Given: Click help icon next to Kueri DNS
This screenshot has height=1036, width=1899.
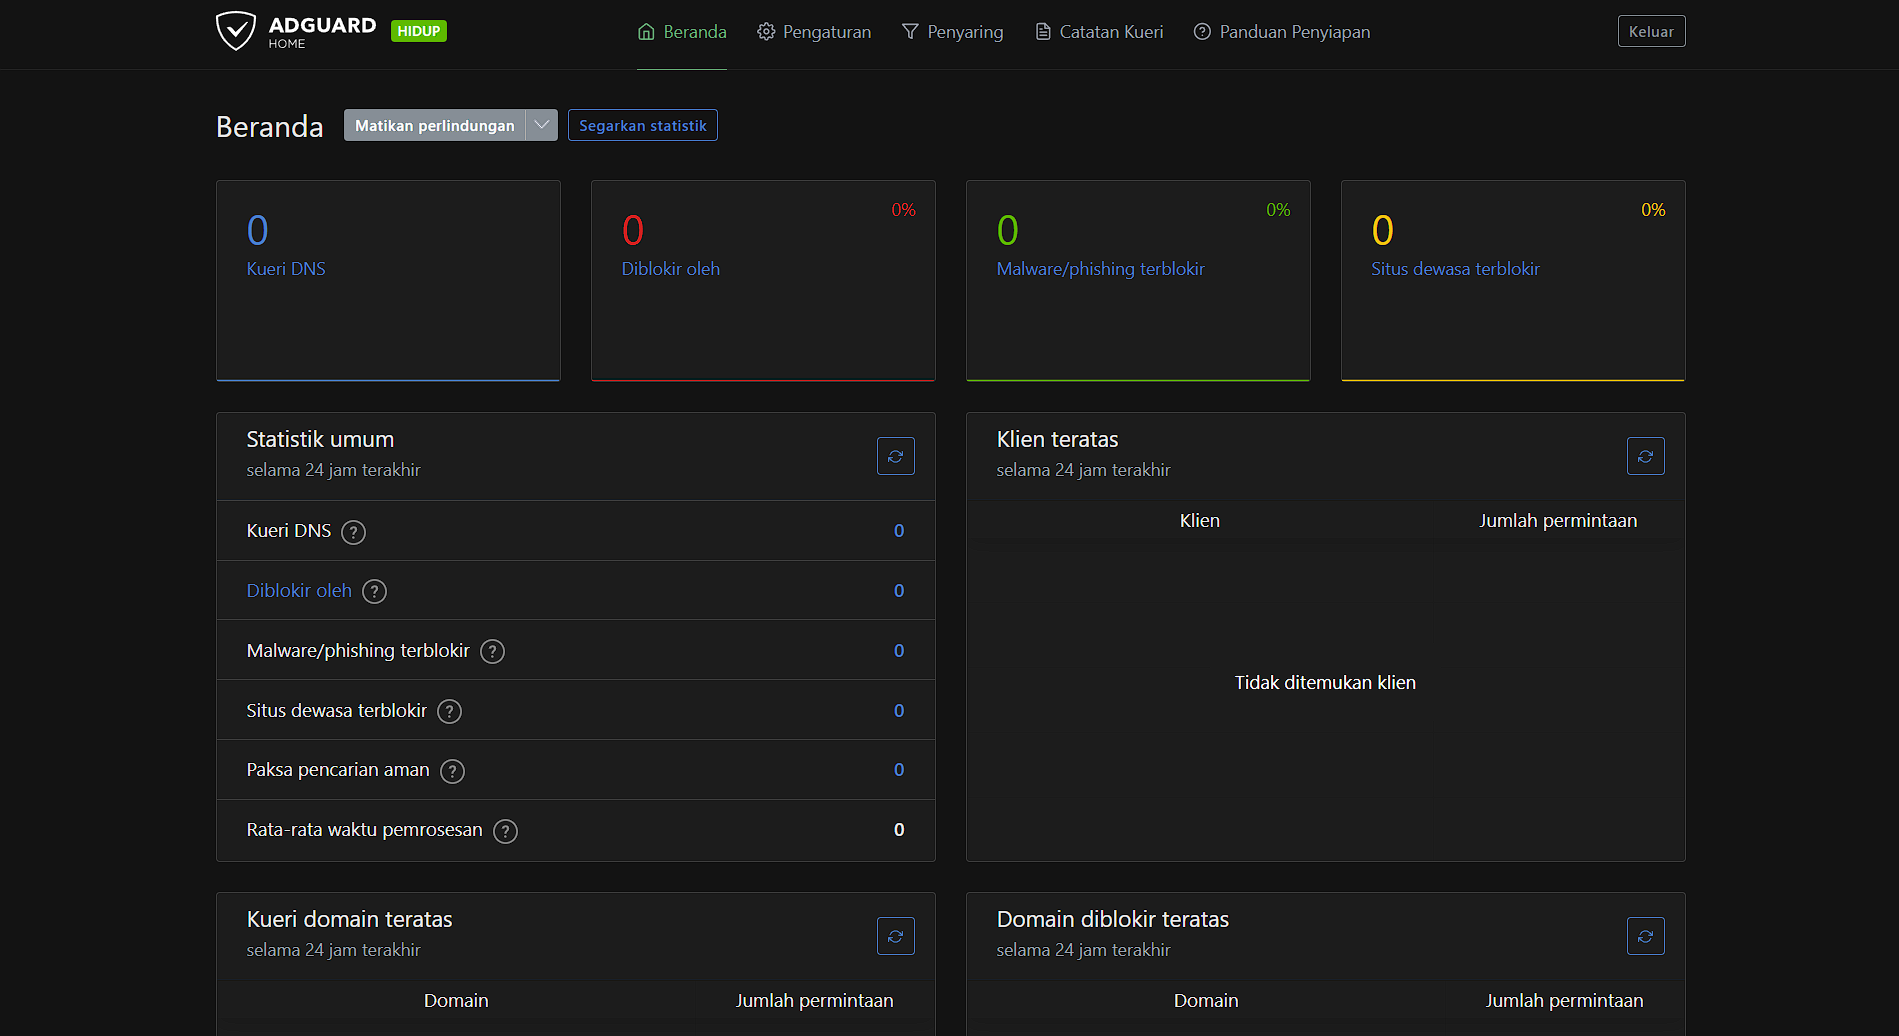Looking at the screenshot, I should 353,532.
